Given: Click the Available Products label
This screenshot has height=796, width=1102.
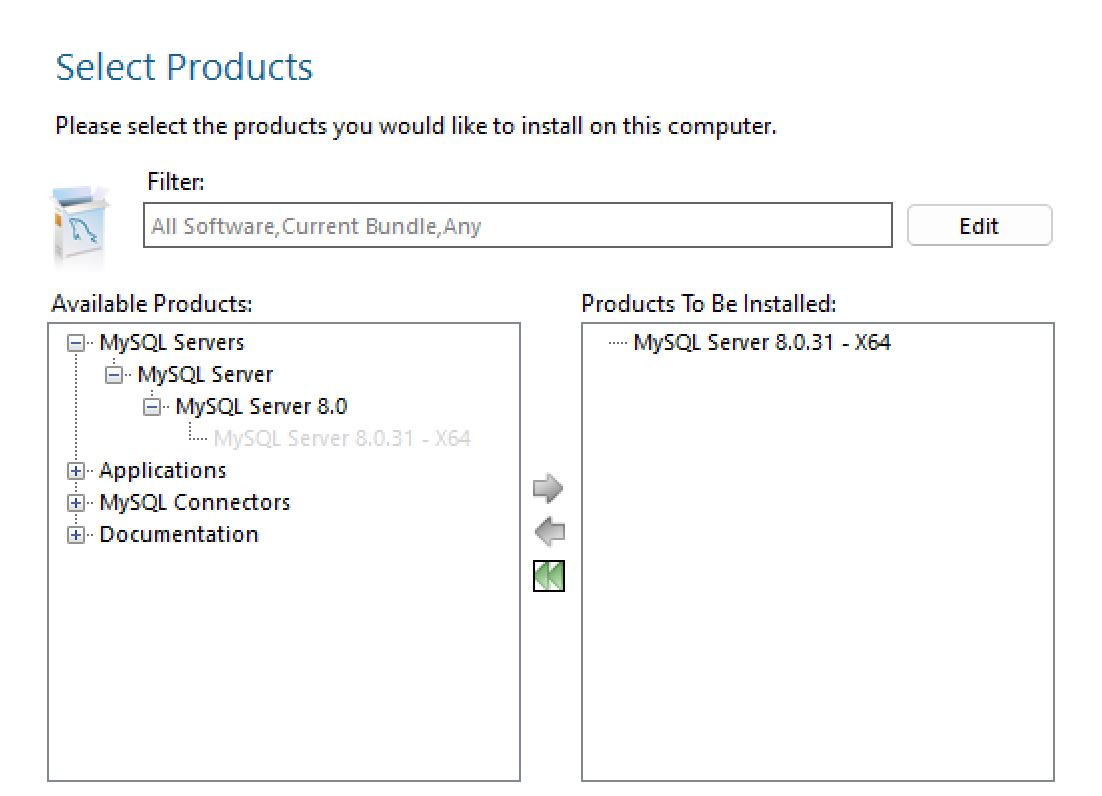Looking at the screenshot, I should click(152, 304).
